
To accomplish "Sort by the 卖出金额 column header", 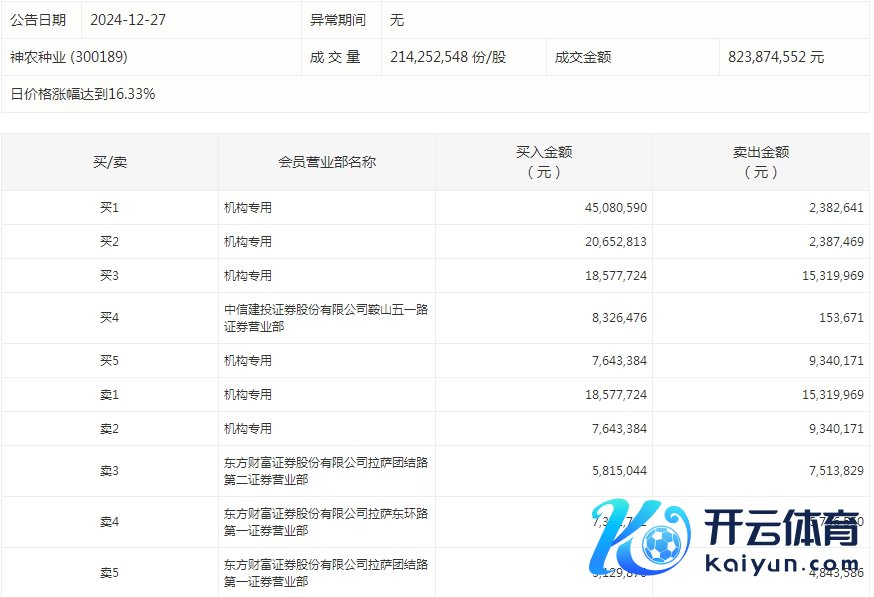I will click(x=761, y=162).
